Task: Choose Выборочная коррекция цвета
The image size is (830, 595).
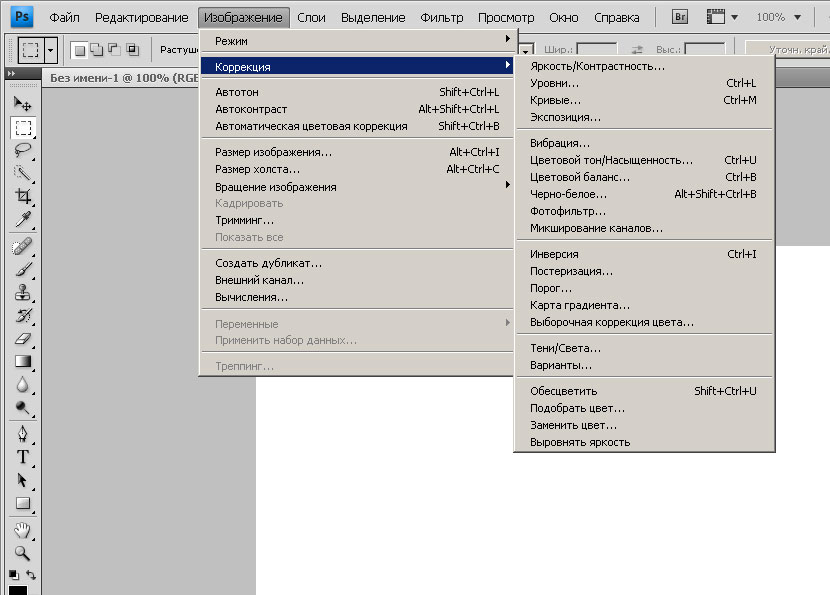Action: pyautogui.click(x=644, y=322)
